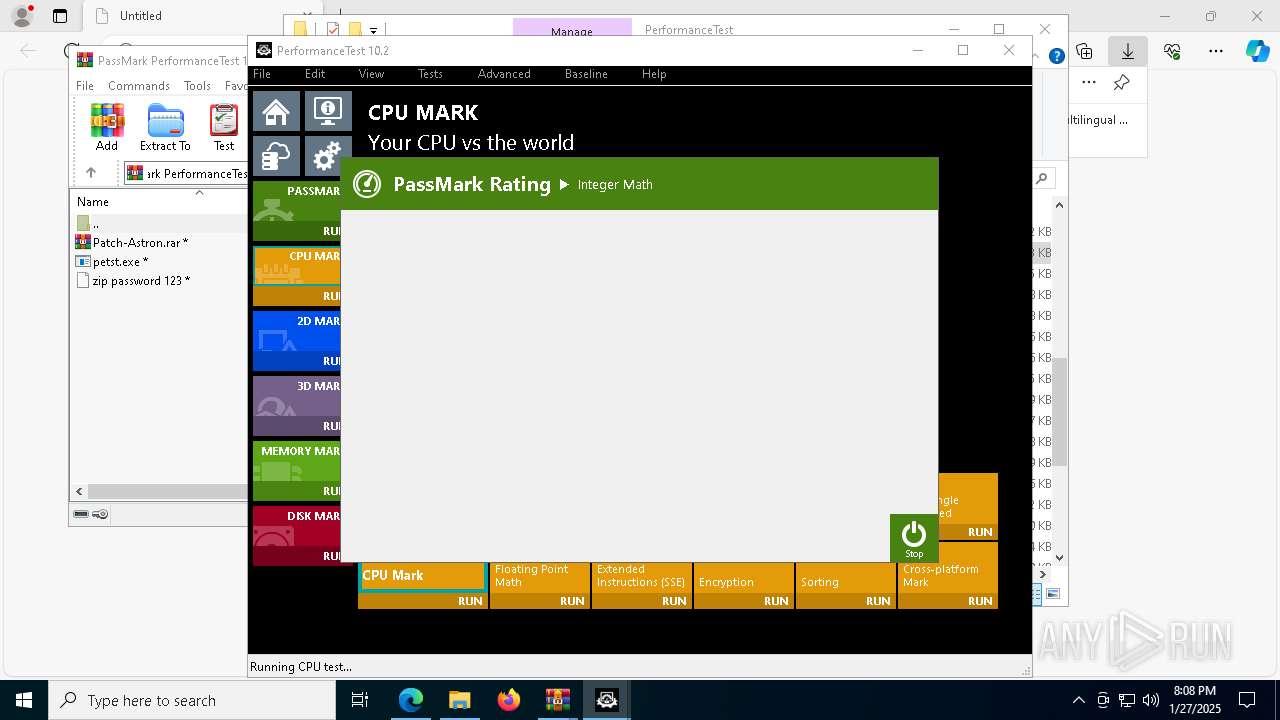Open PerformanceTest Tests menu

click(x=430, y=74)
